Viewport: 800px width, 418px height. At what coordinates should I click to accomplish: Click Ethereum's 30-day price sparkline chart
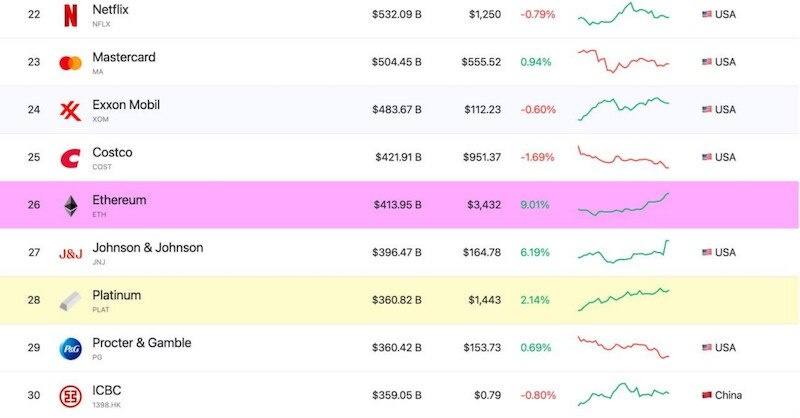pos(623,204)
